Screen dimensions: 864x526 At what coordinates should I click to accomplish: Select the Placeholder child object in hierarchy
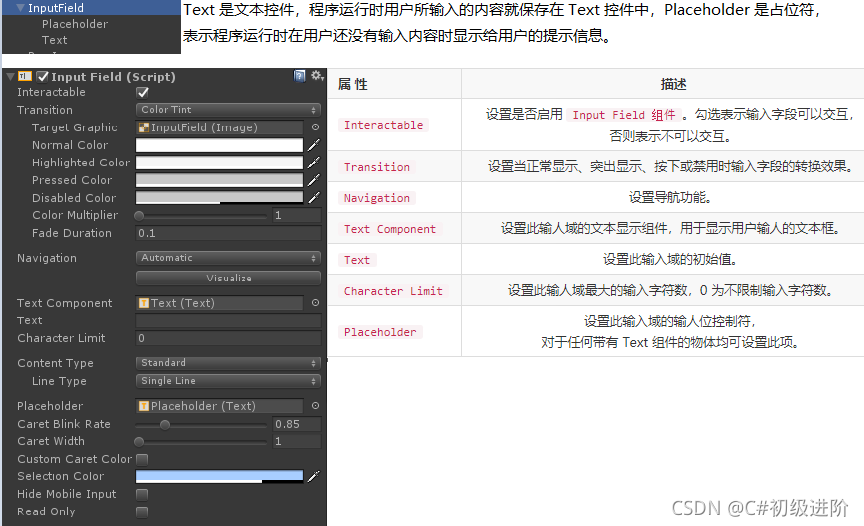[x=75, y=24]
